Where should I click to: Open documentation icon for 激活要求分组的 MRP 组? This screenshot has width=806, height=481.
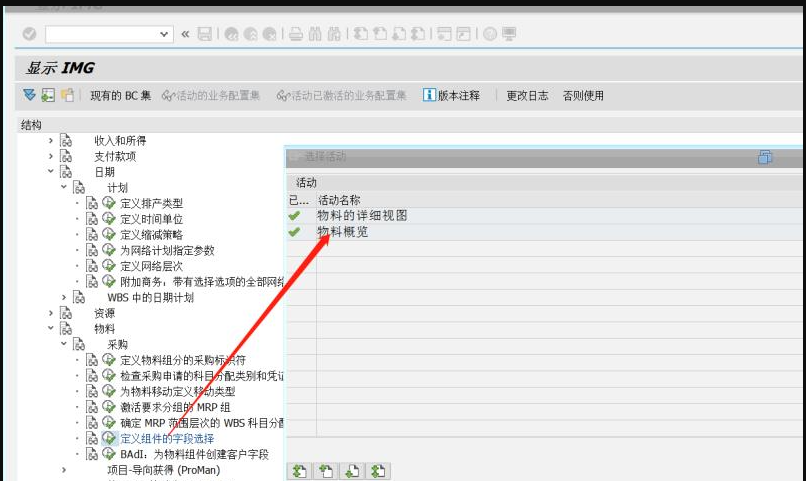pyautogui.click(x=92, y=407)
